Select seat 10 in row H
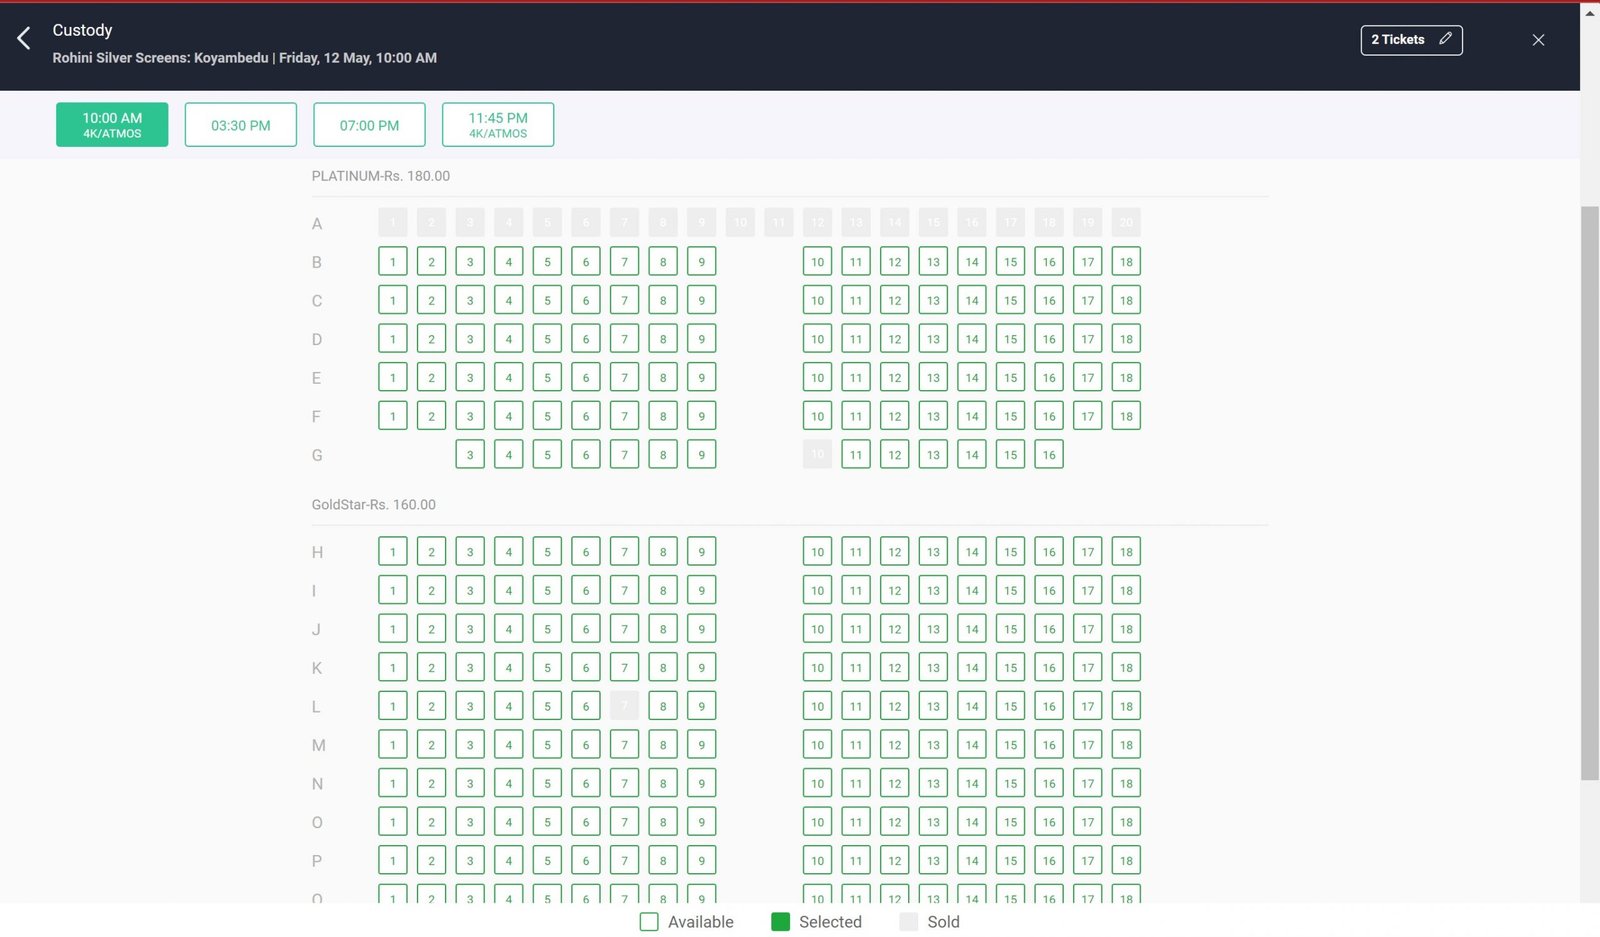Image resolution: width=1600 pixels, height=937 pixels. [817, 552]
